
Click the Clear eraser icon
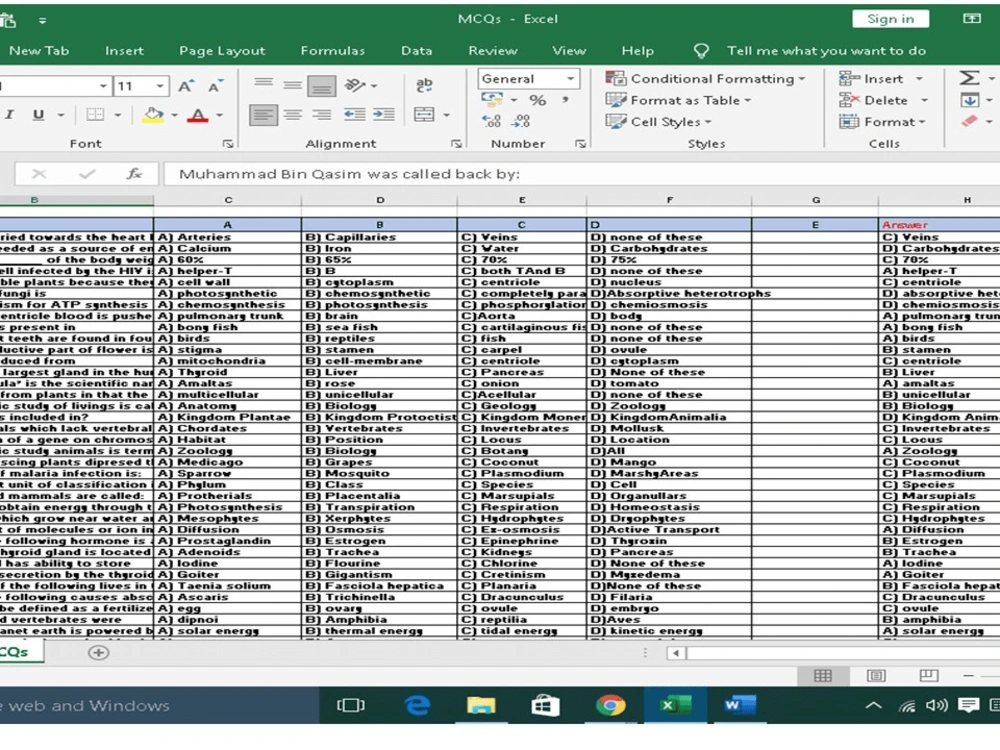tap(970, 121)
